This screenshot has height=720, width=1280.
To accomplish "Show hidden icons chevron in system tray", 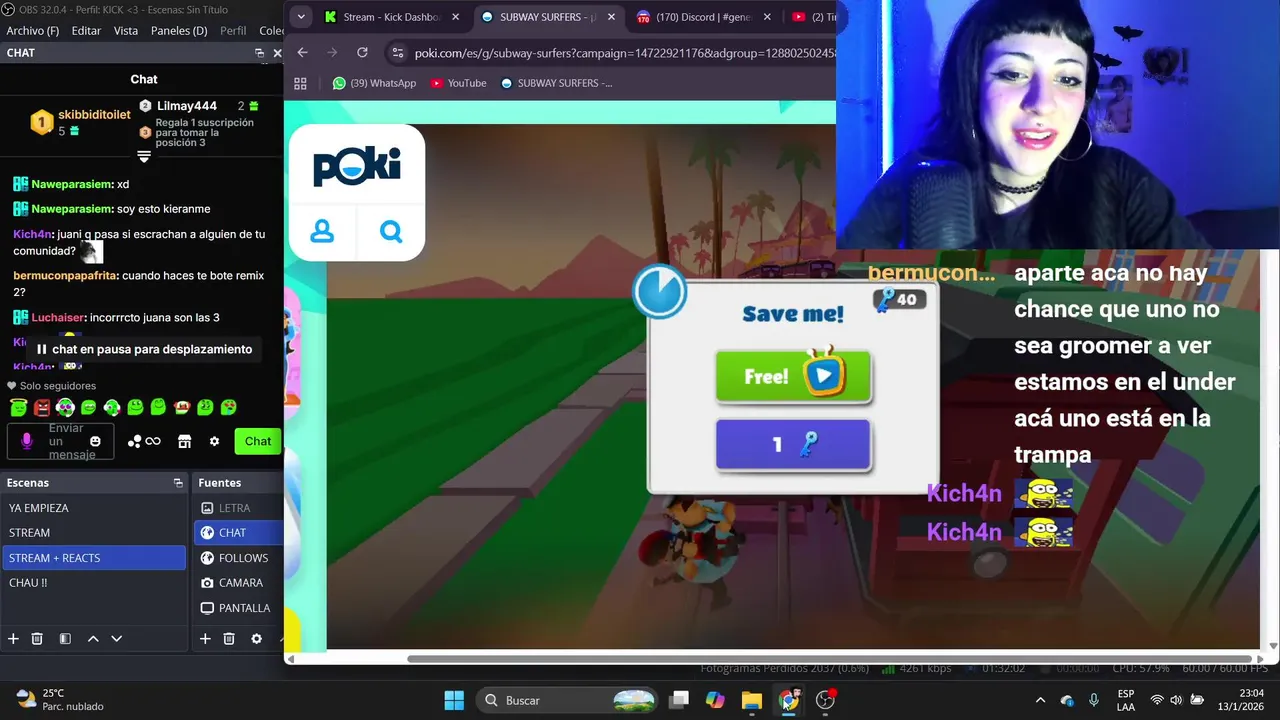I will tap(1040, 700).
